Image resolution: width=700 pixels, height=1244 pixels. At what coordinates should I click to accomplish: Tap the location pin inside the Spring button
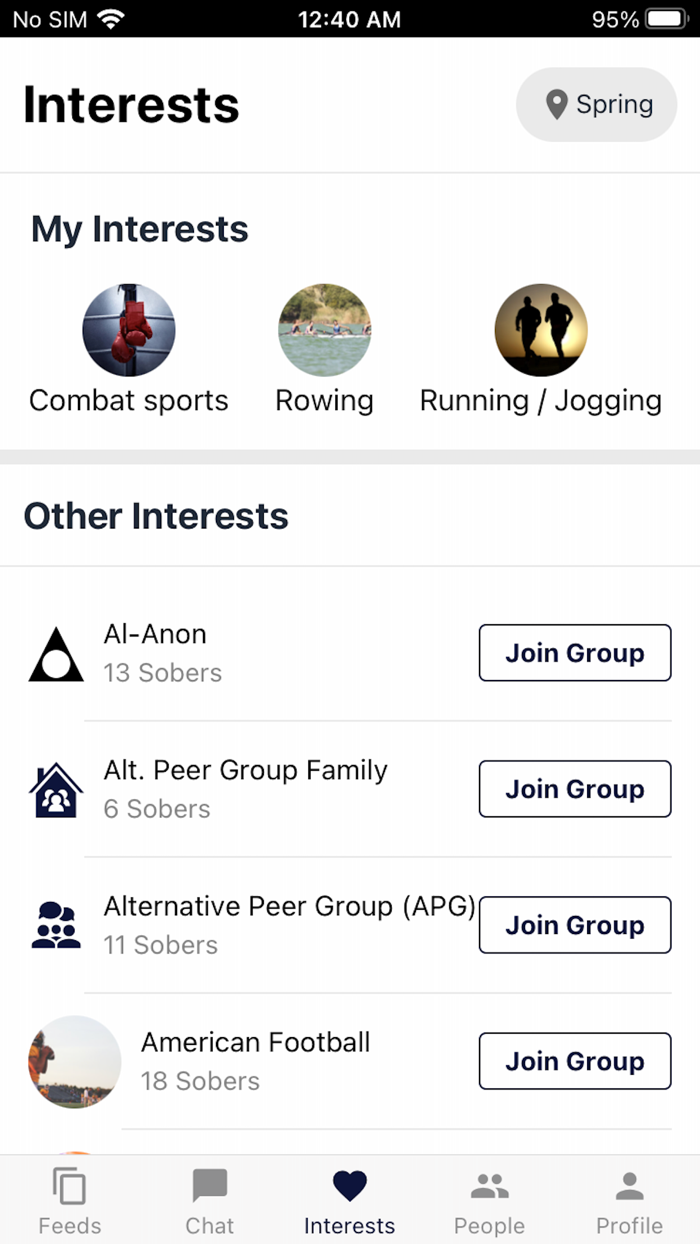(x=557, y=104)
